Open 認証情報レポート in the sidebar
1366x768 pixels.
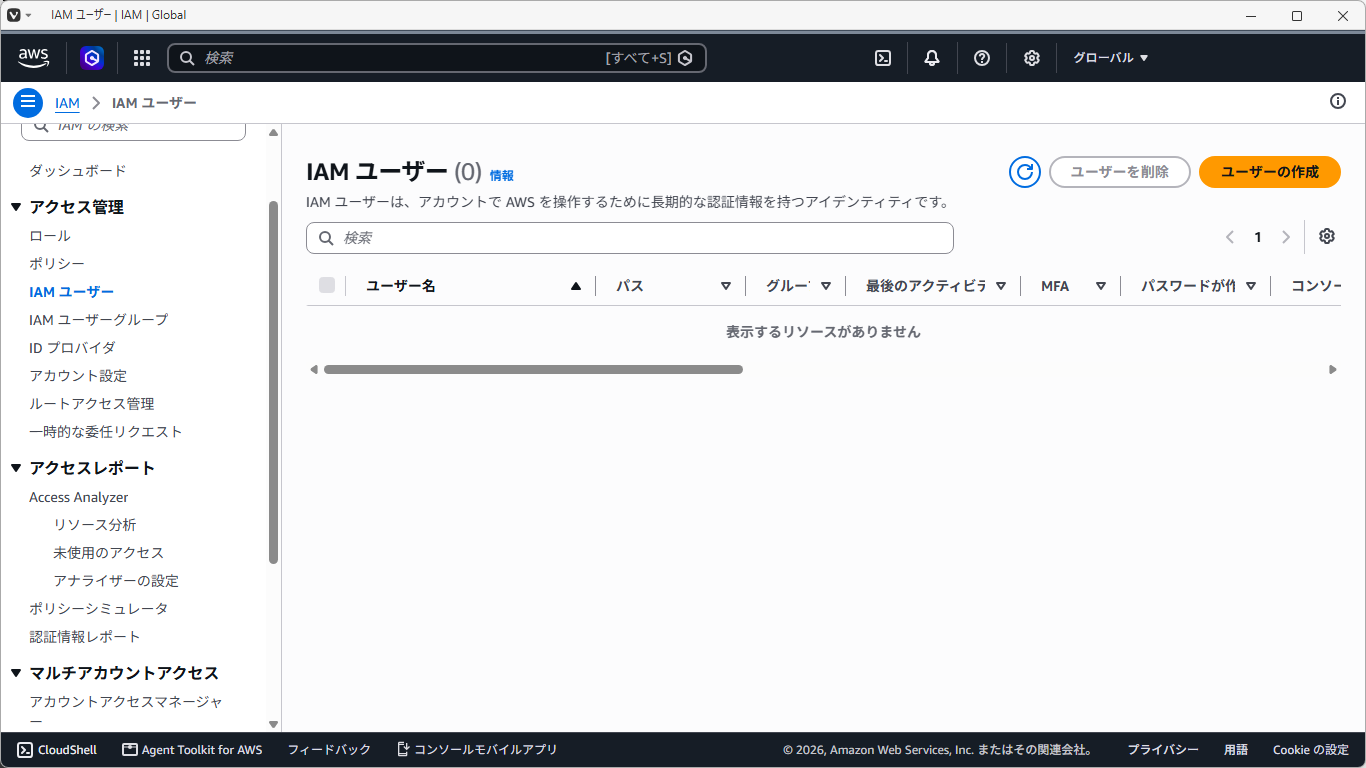tap(85, 637)
